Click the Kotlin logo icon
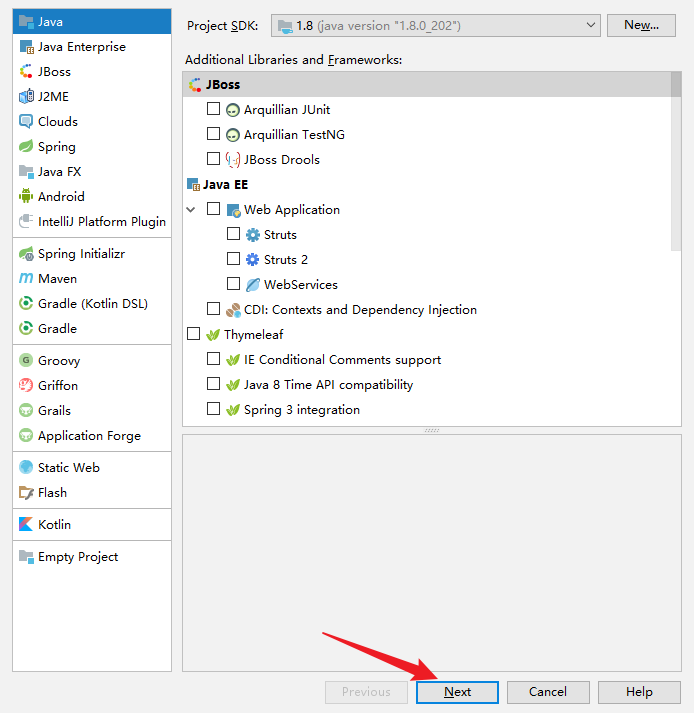 point(26,524)
